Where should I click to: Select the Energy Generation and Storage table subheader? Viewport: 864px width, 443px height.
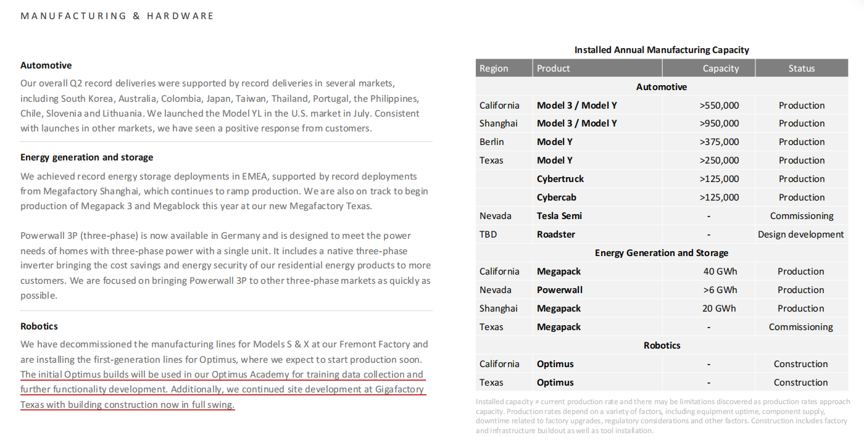[661, 253]
